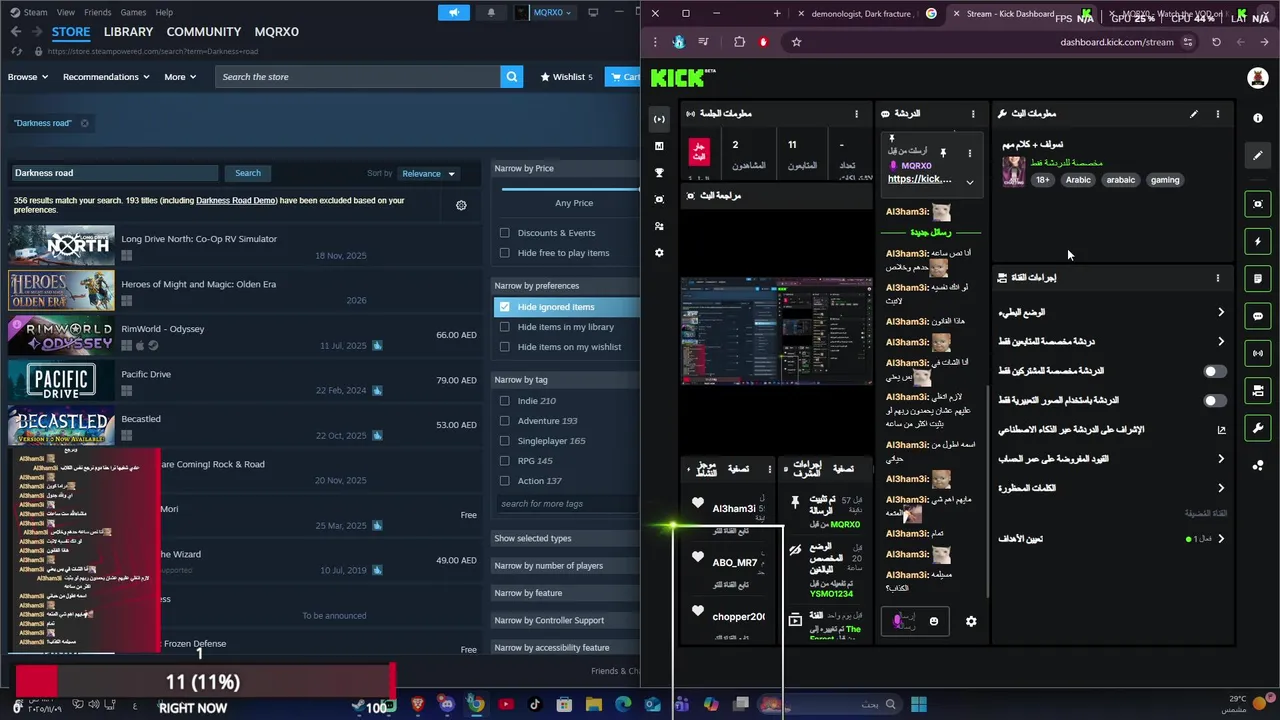Viewport: 1280px width, 720px height.
Task: Toggle emotes-only chat switch
Action: tap(1214, 400)
